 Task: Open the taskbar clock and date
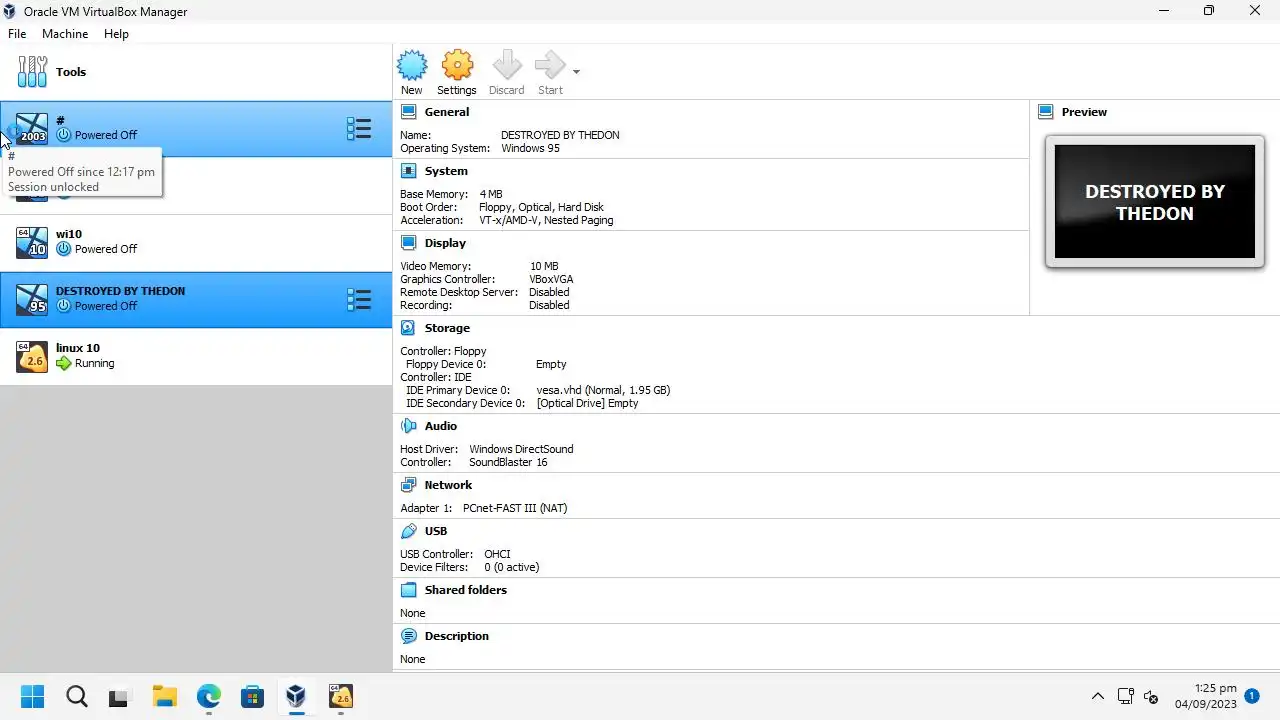tap(1206, 696)
